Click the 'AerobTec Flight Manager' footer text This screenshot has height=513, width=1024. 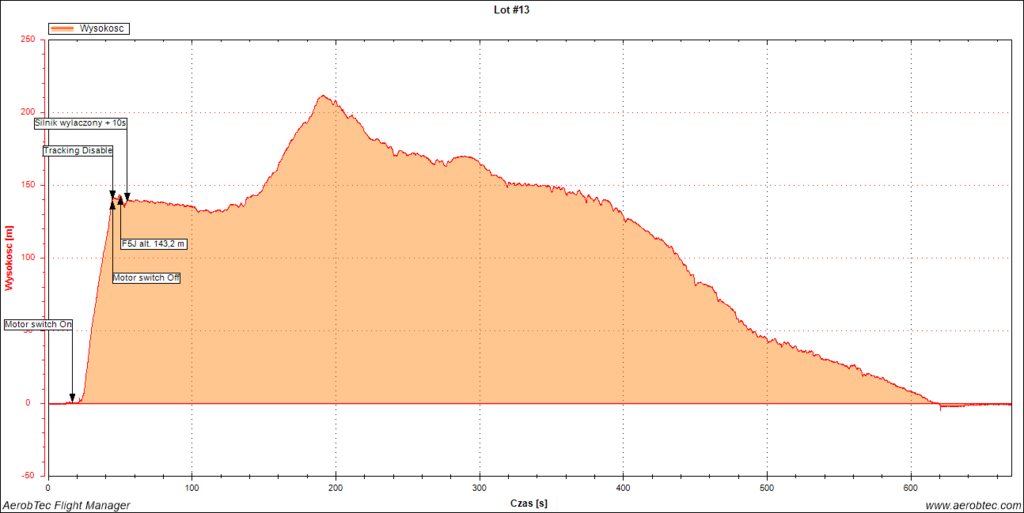[66, 505]
